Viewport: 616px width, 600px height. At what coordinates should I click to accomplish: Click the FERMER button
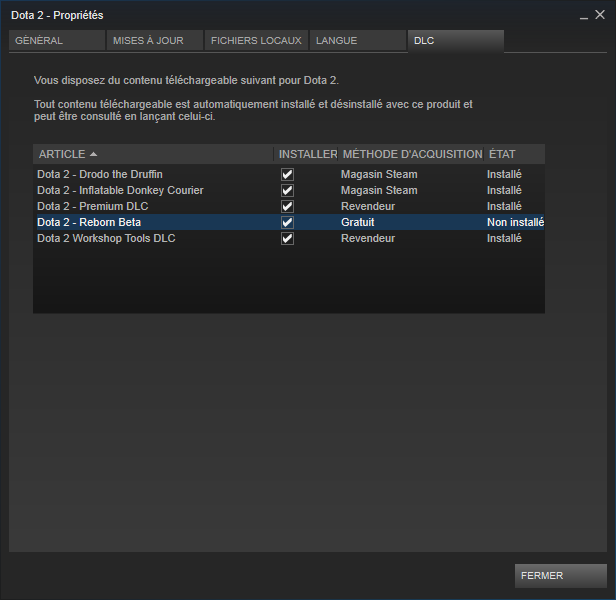pyautogui.click(x=561, y=576)
